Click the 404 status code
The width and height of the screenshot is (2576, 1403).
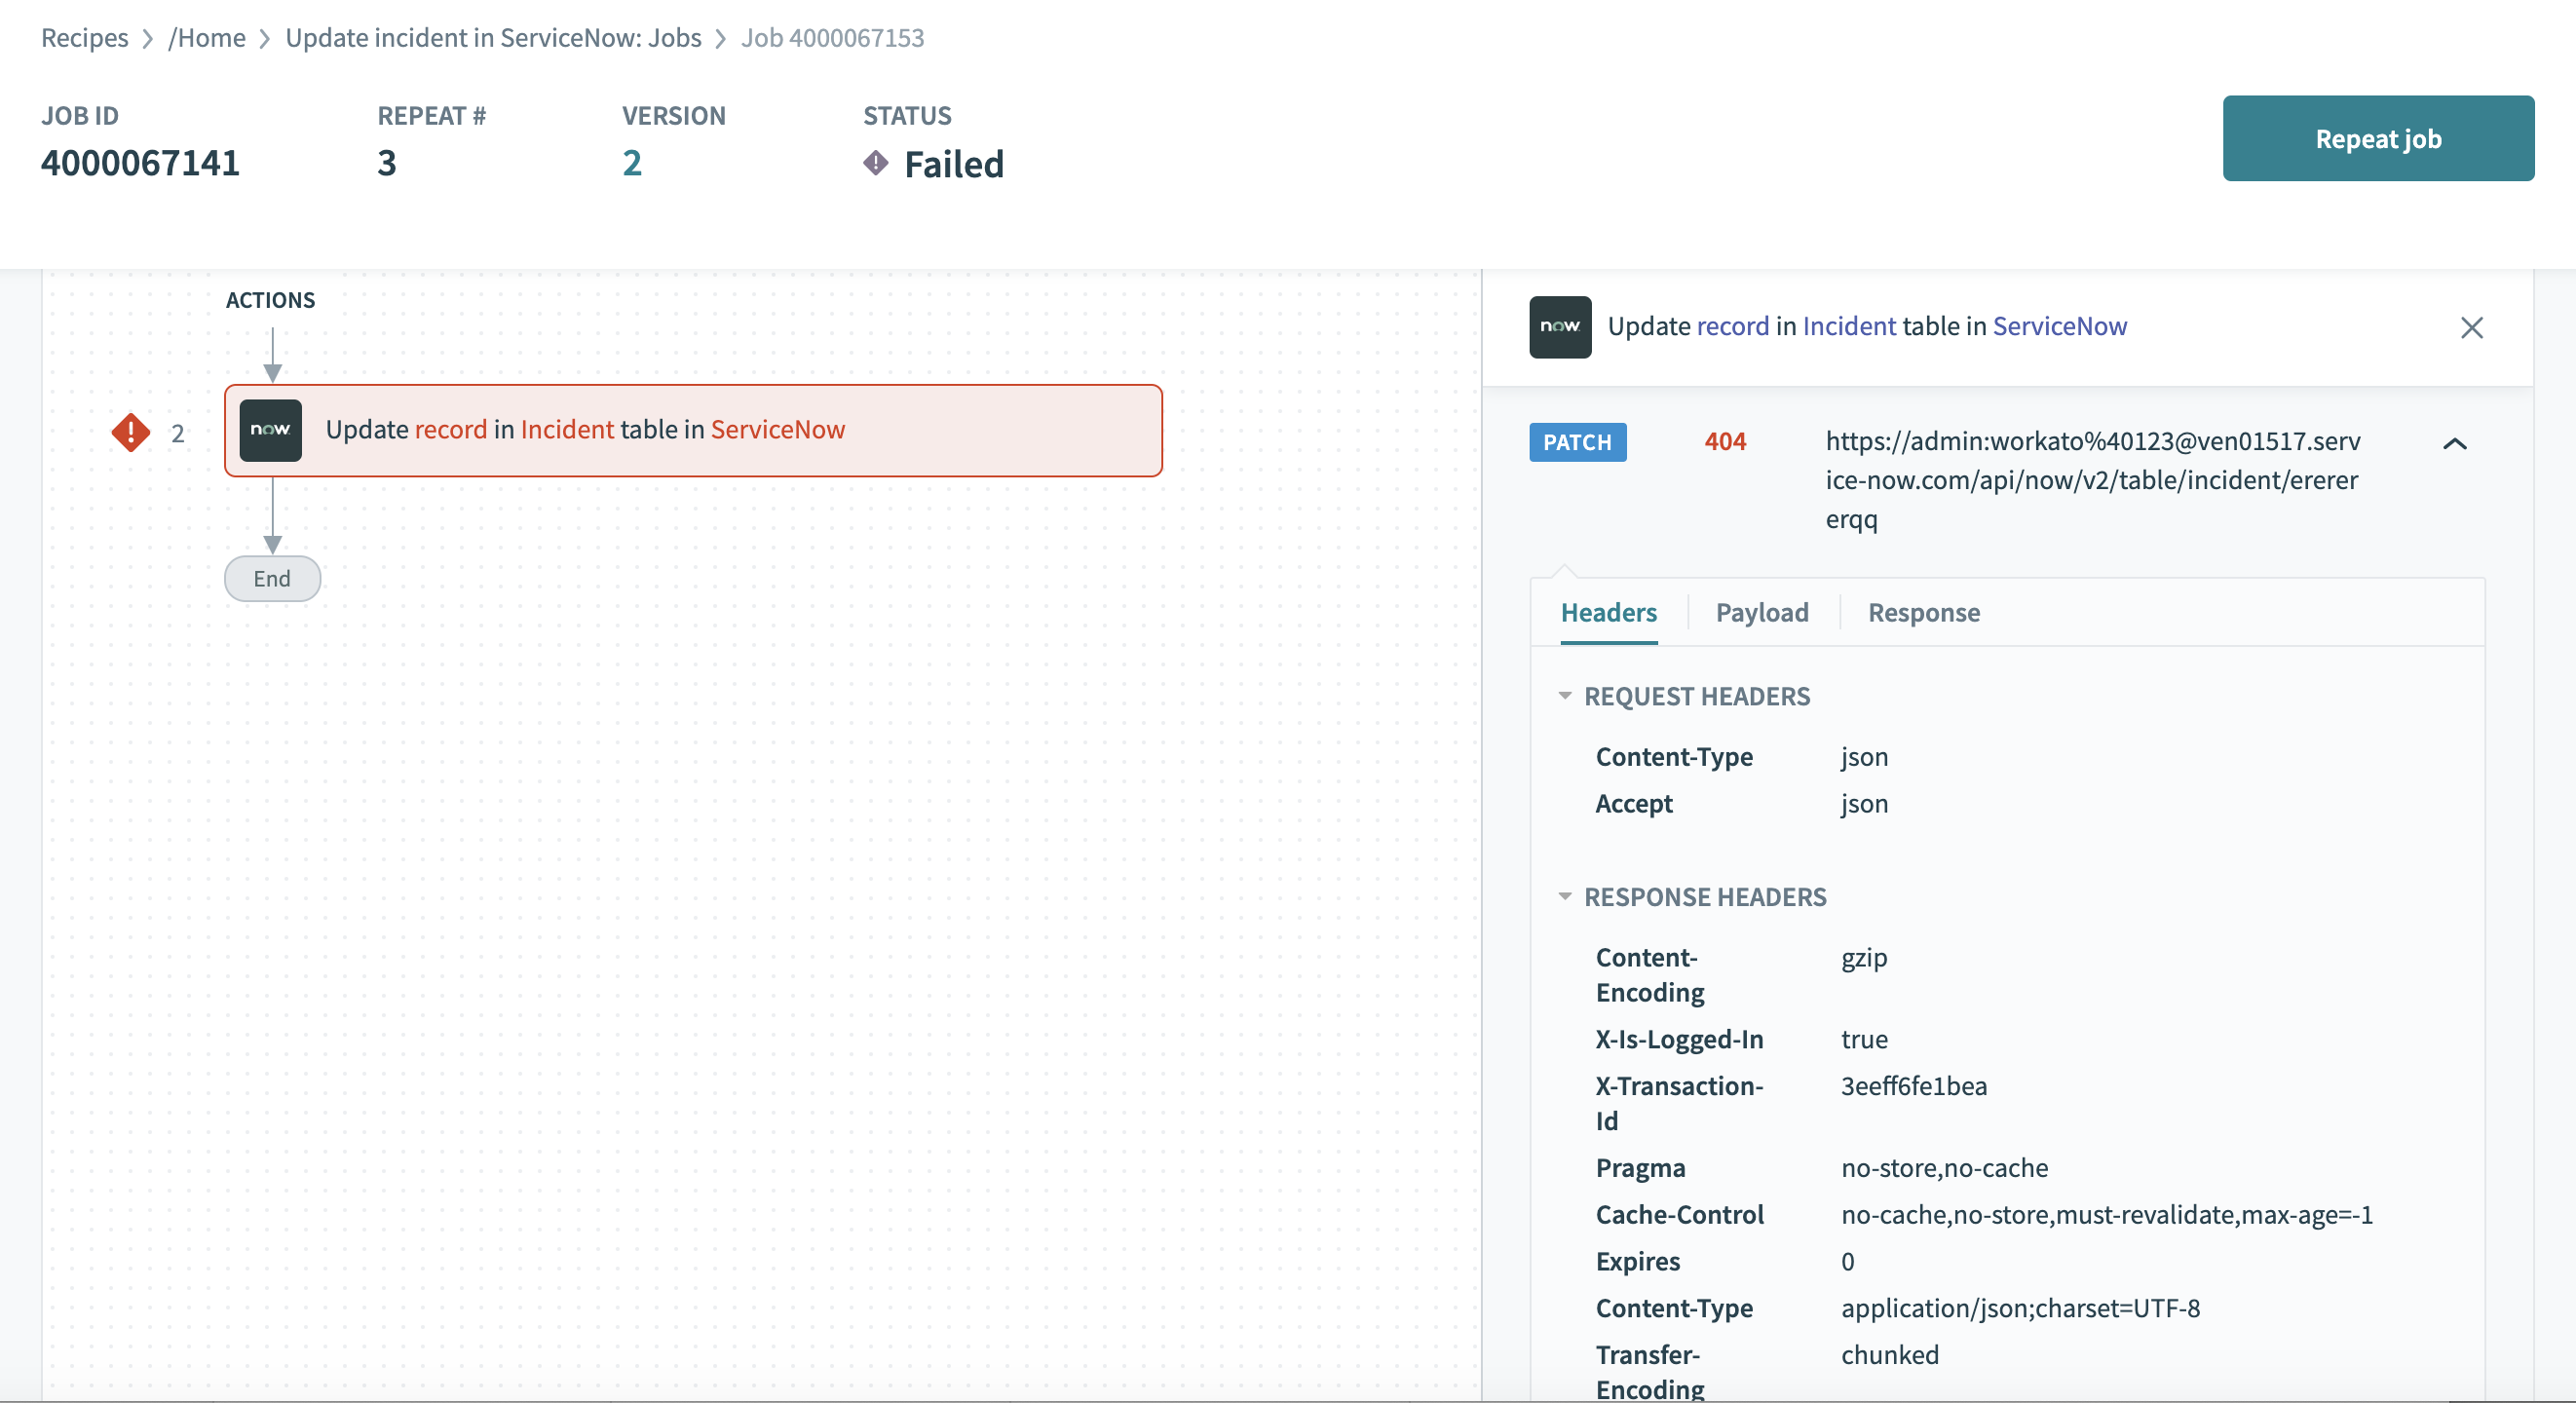click(1724, 441)
